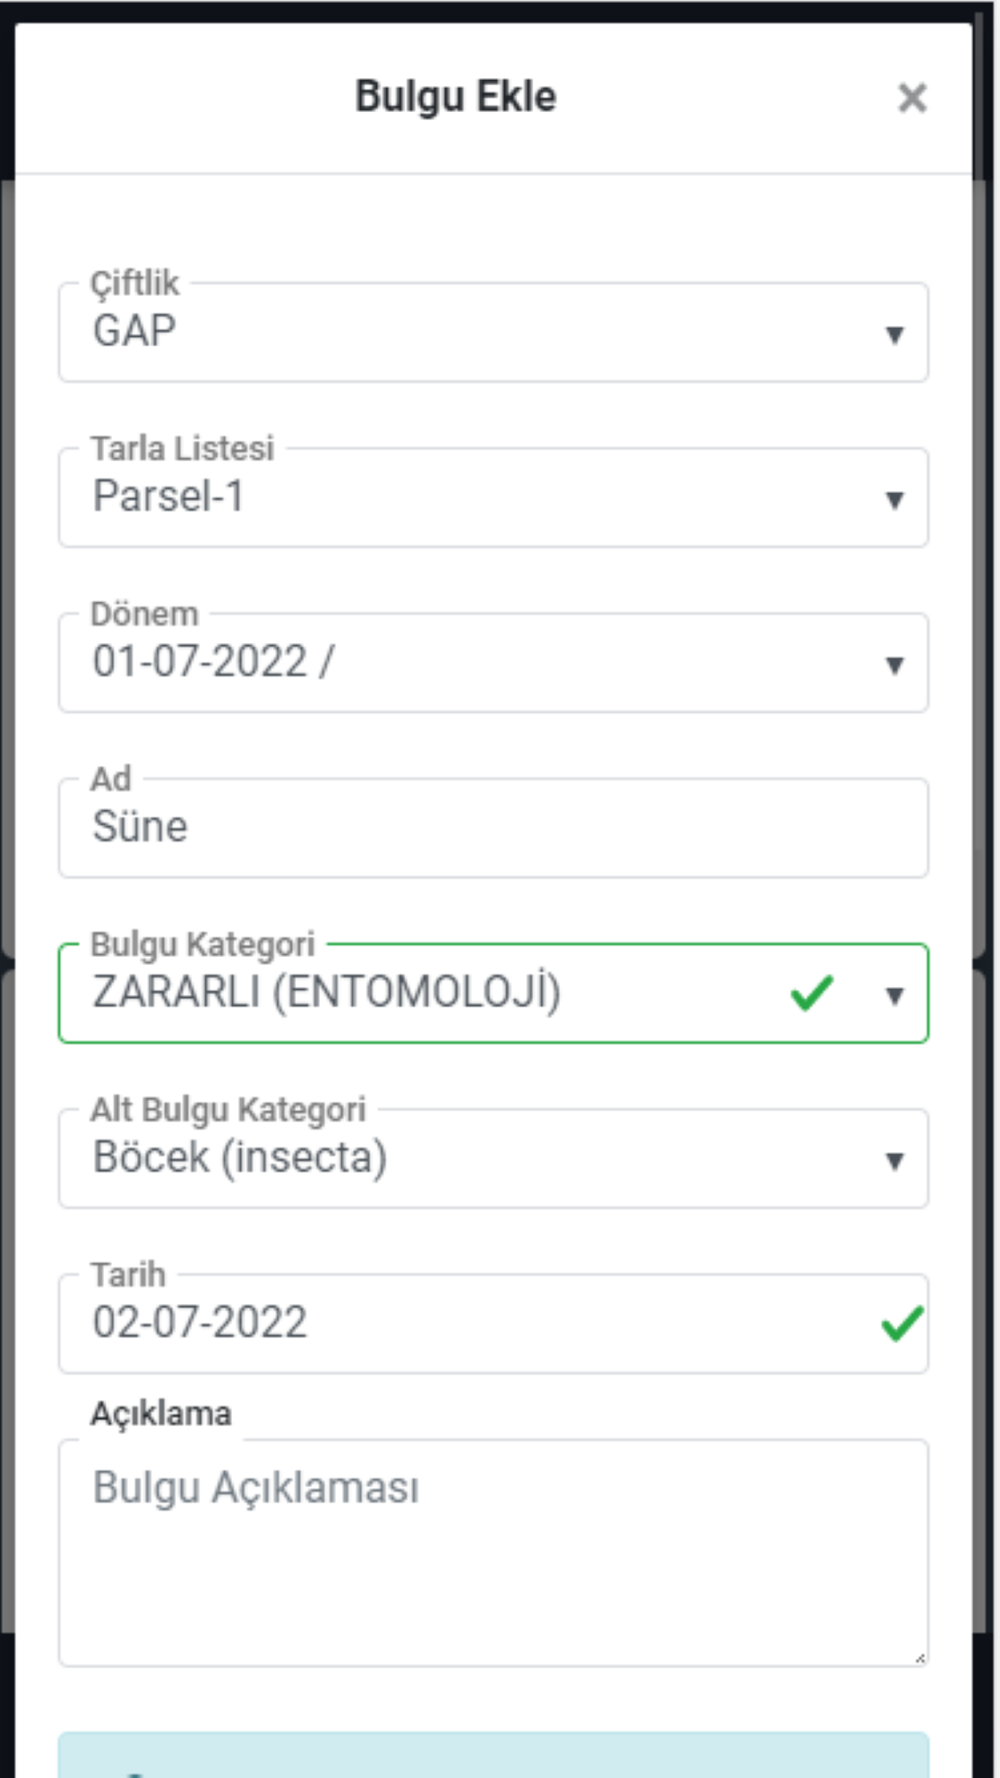Close the Bulgu Ekle dialog
This screenshot has height=1778, width=1000.
(x=911, y=98)
